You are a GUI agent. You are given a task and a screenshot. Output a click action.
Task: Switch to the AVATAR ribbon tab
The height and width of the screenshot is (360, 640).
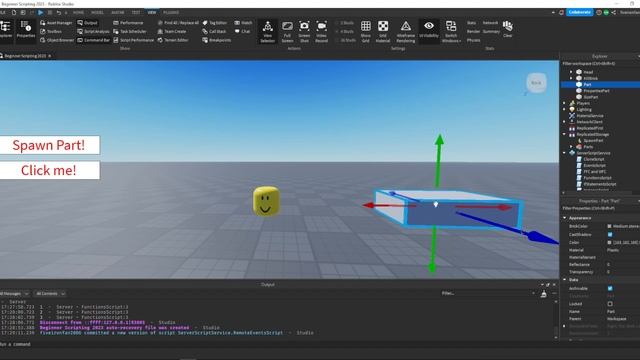(118, 12)
